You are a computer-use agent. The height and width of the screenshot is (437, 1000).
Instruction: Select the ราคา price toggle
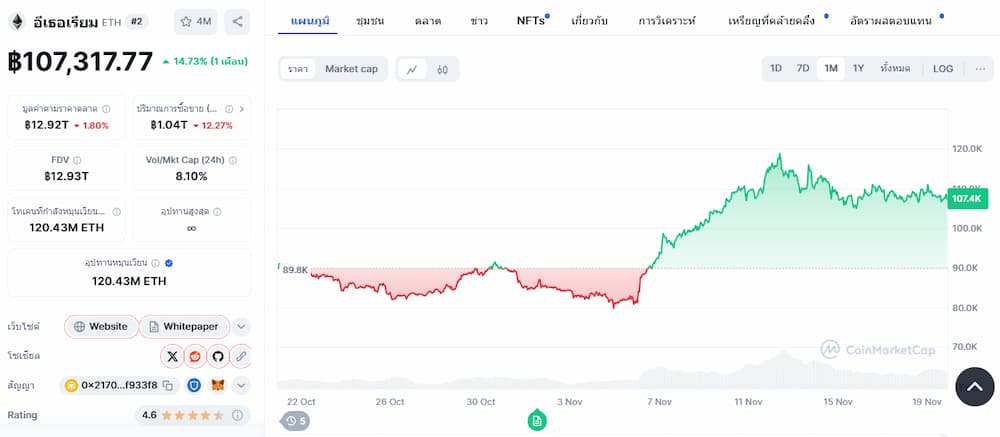pyautogui.click(x=297, y=69)
